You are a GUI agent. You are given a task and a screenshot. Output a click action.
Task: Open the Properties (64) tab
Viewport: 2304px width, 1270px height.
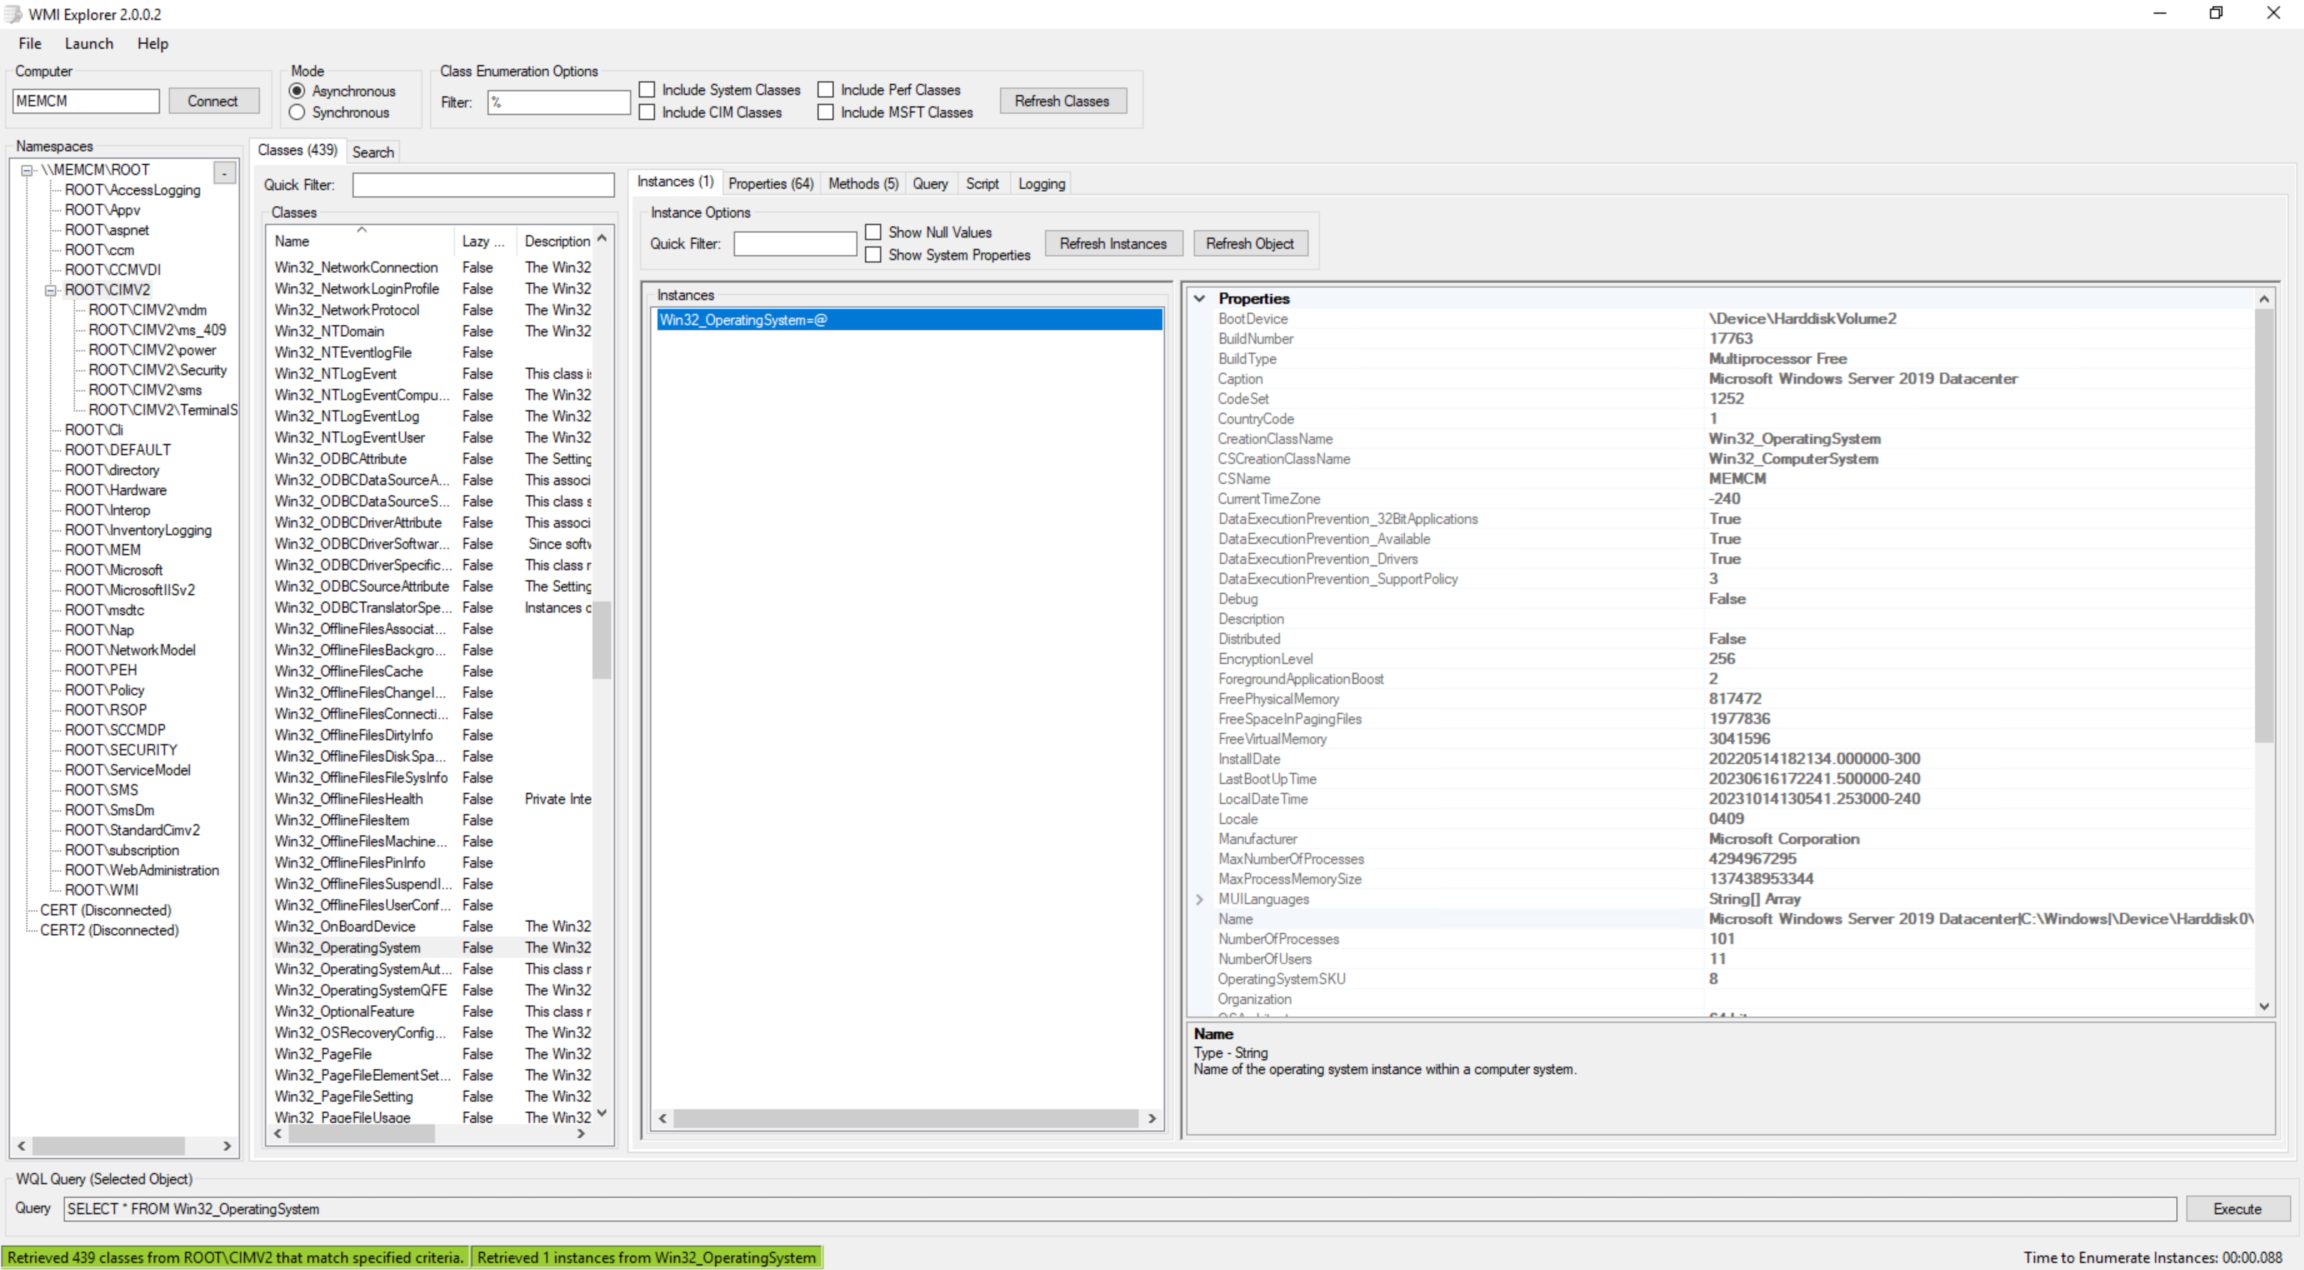pos(771,184)
